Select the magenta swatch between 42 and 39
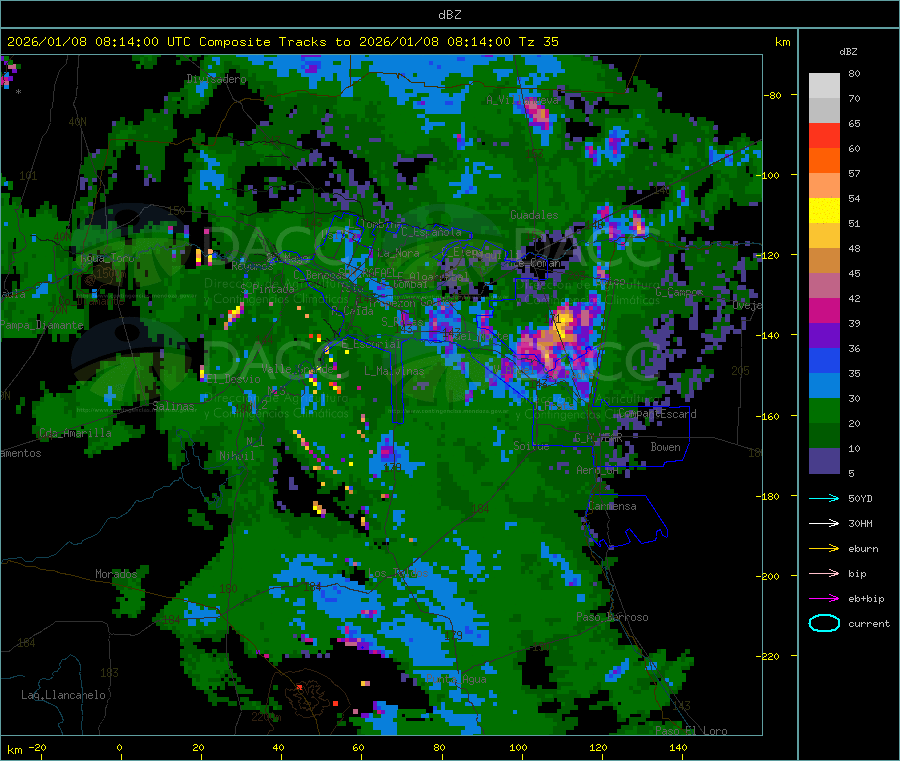Image resolution: width=900 pixels, height=761 pixels. pos(824,310)
